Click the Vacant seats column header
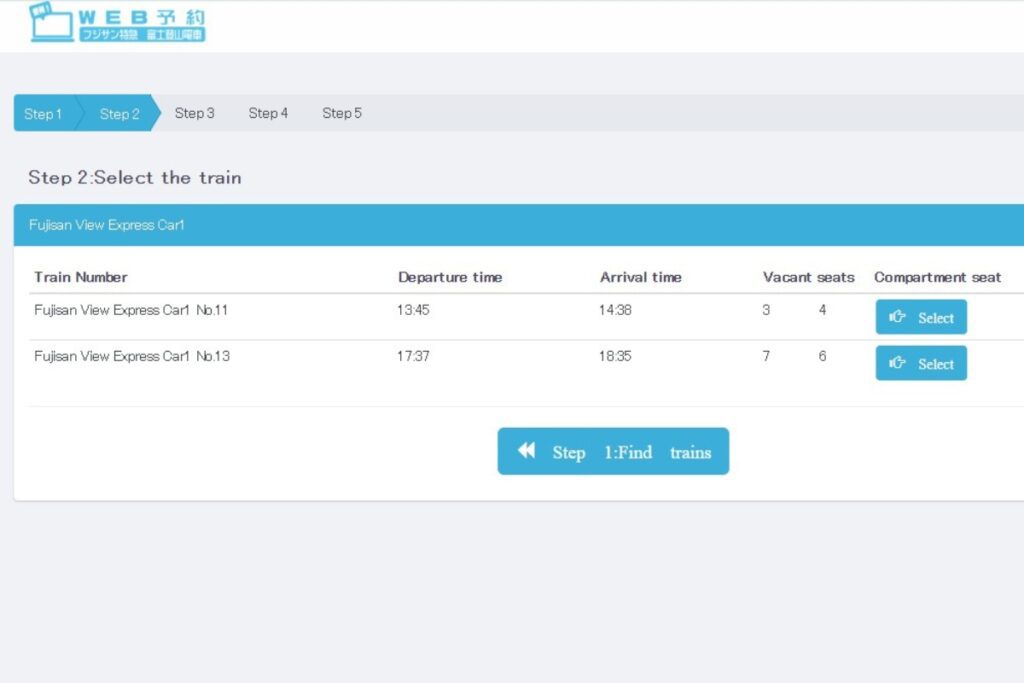Viewport: 1024px width, 683px height. pyautogui.click(x=808, y=277)
